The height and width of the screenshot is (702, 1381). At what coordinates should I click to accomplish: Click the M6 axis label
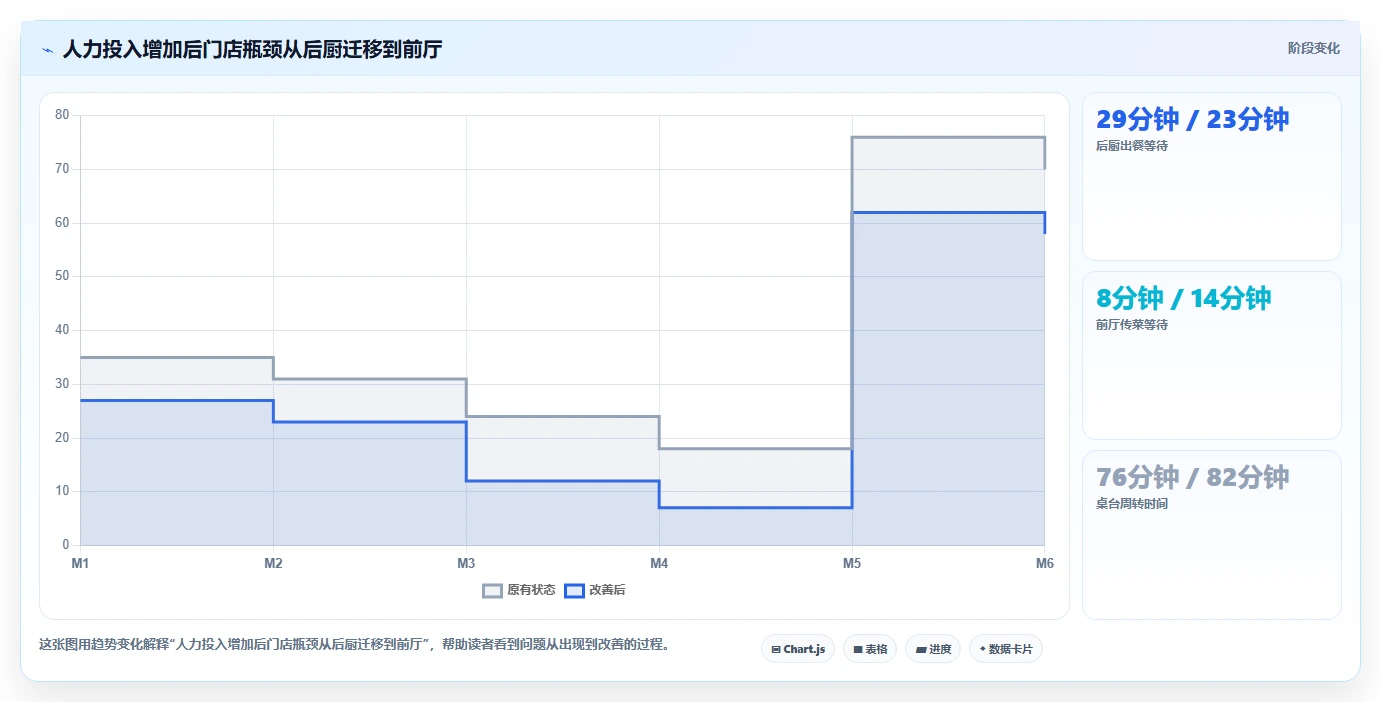click(x=1045, y=563)
